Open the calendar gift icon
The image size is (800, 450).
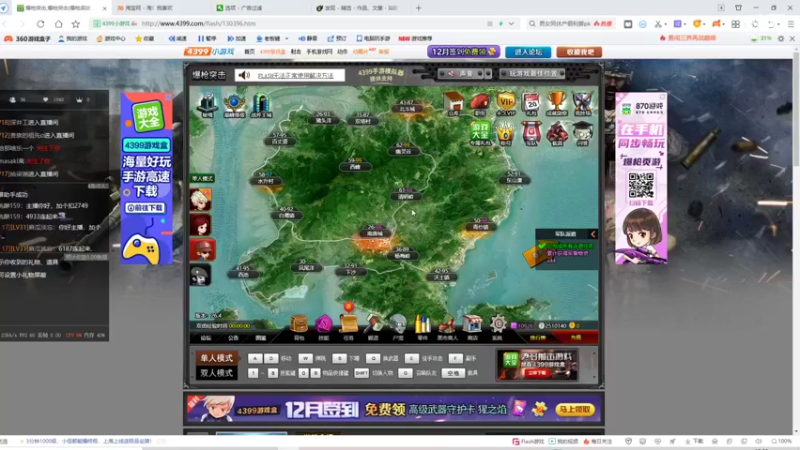[531, 103]
